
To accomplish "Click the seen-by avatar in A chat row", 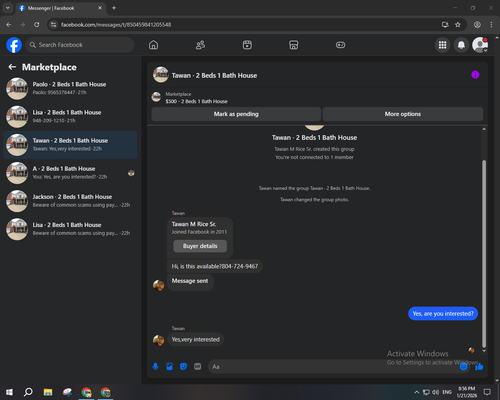I will (131, 173).
